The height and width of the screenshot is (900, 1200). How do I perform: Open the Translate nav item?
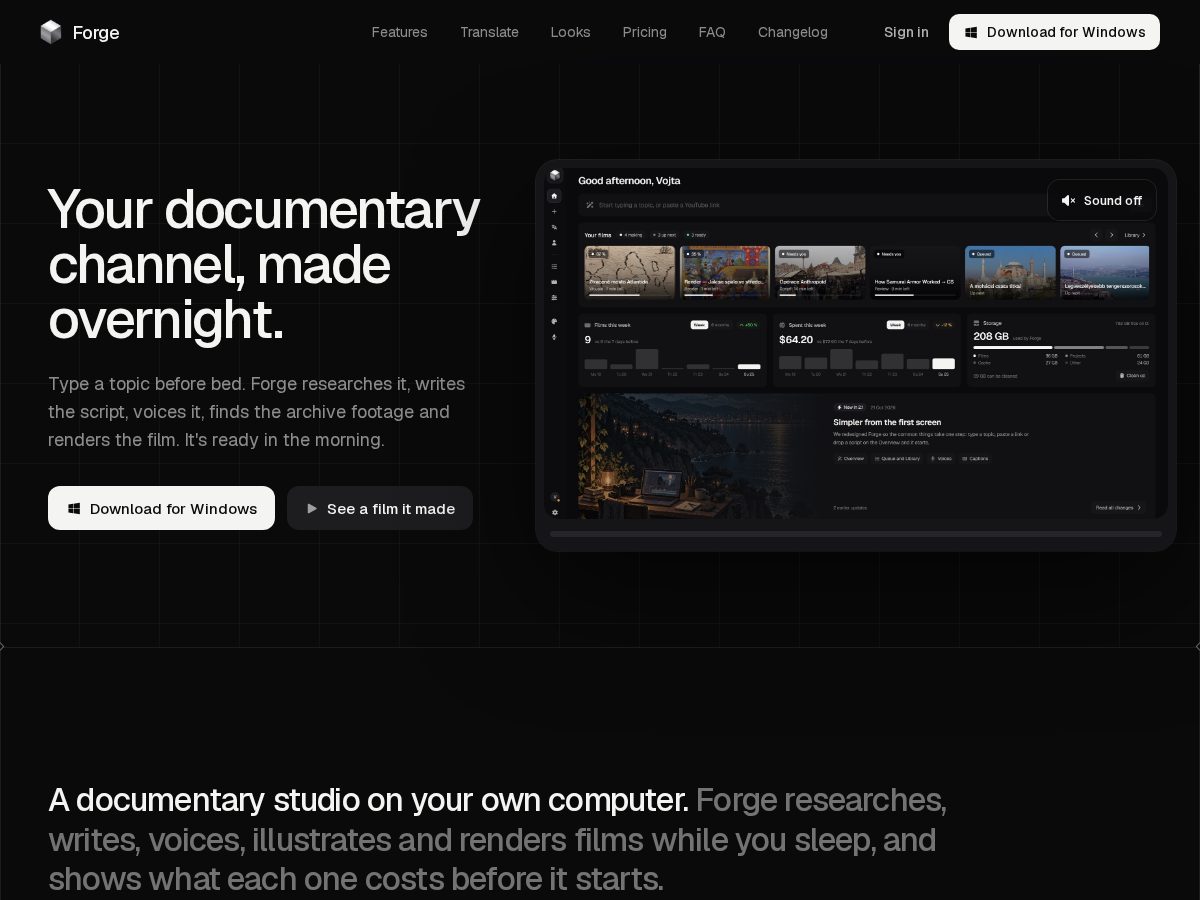click(x=489, y=32)
